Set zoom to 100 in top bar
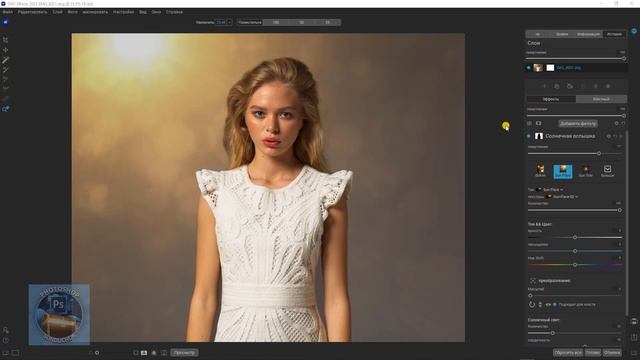The image size is (640, 360). pos(276,22)
